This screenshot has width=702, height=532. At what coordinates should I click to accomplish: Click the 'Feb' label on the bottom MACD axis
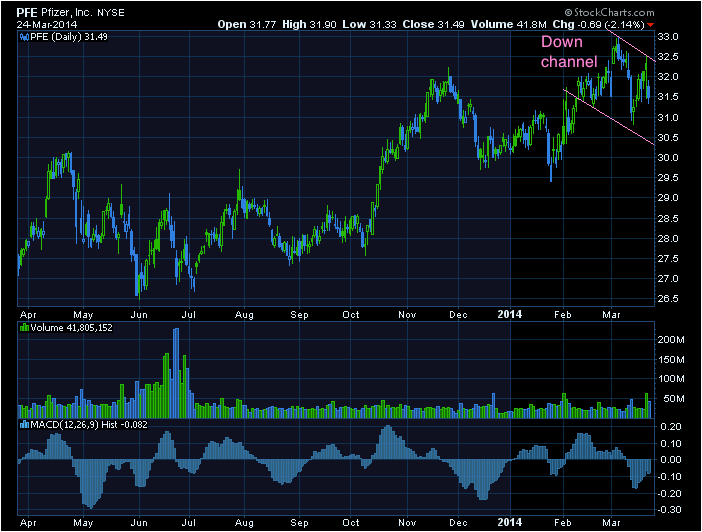(563, 523)
